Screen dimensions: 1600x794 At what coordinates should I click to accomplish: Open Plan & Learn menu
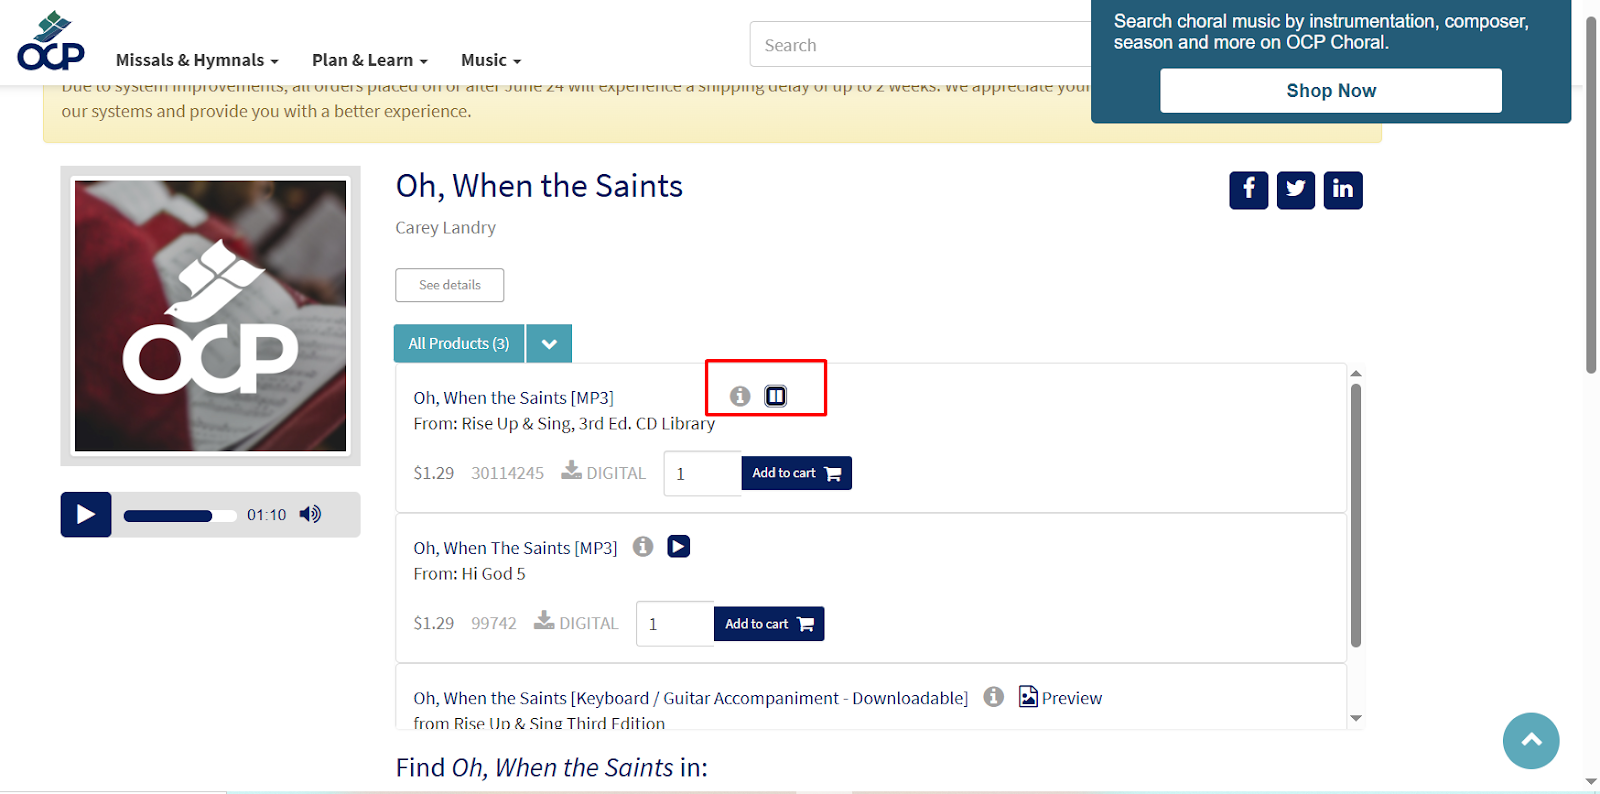369,60
